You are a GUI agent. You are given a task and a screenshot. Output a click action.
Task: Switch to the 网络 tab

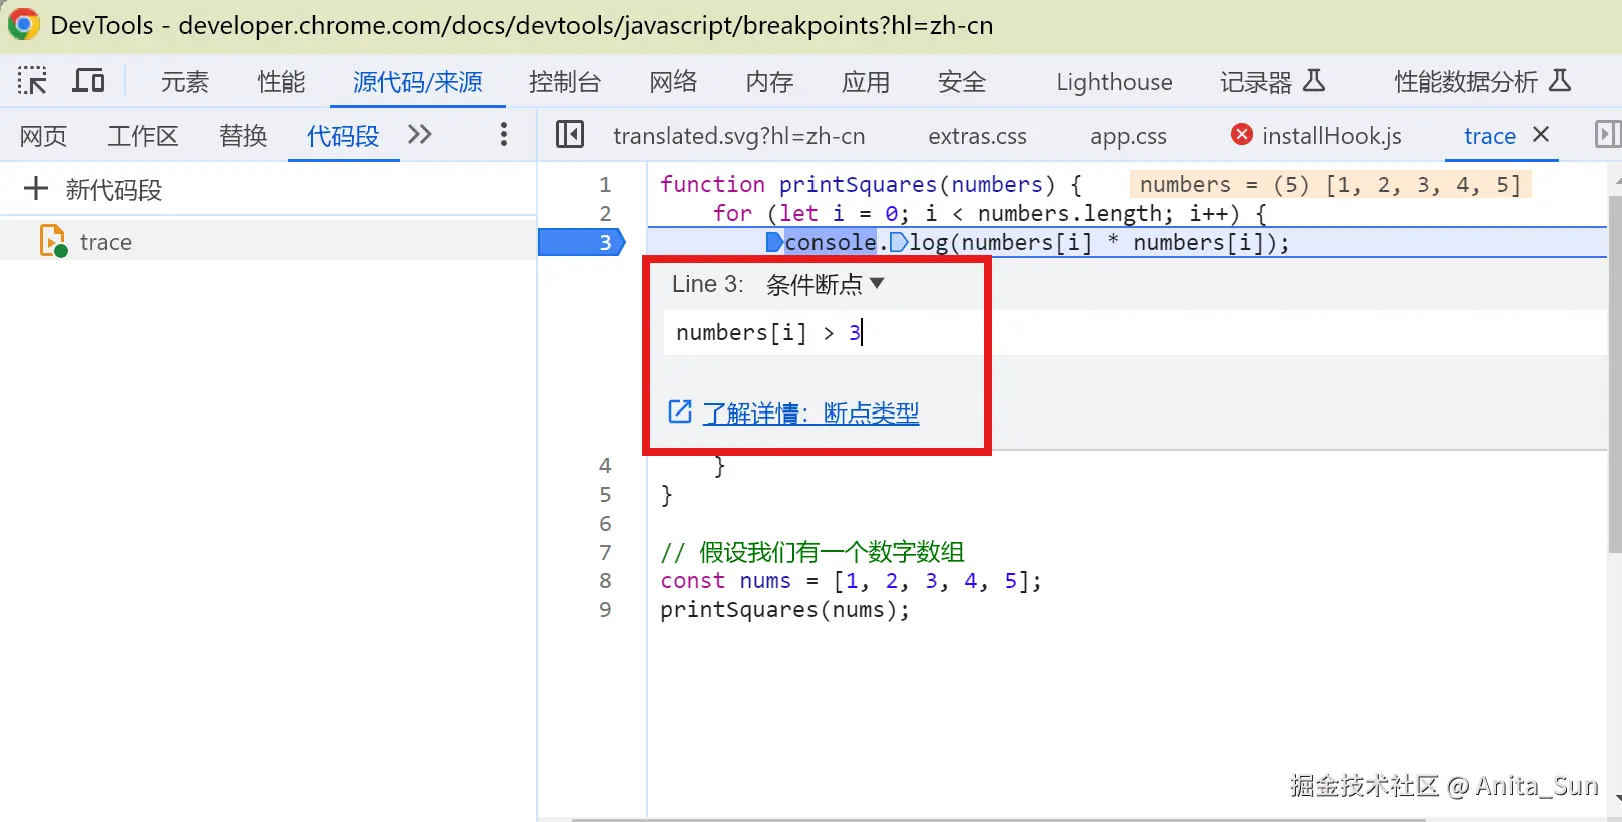pos(673,82)
